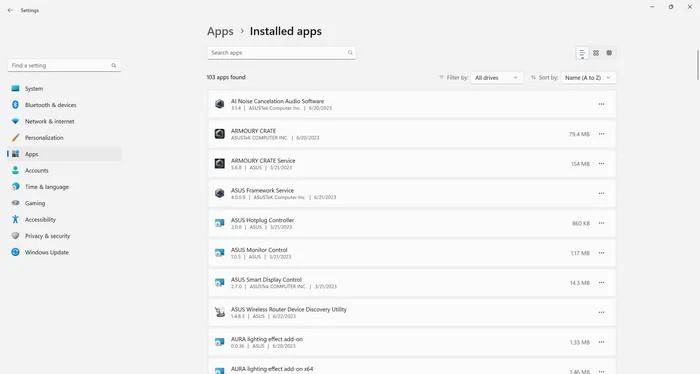Select the ASUS Monitor Control name text
Image resolution: width=700 pixels, height=374 pixels.
pyautogui.click(x=259, y=250)
